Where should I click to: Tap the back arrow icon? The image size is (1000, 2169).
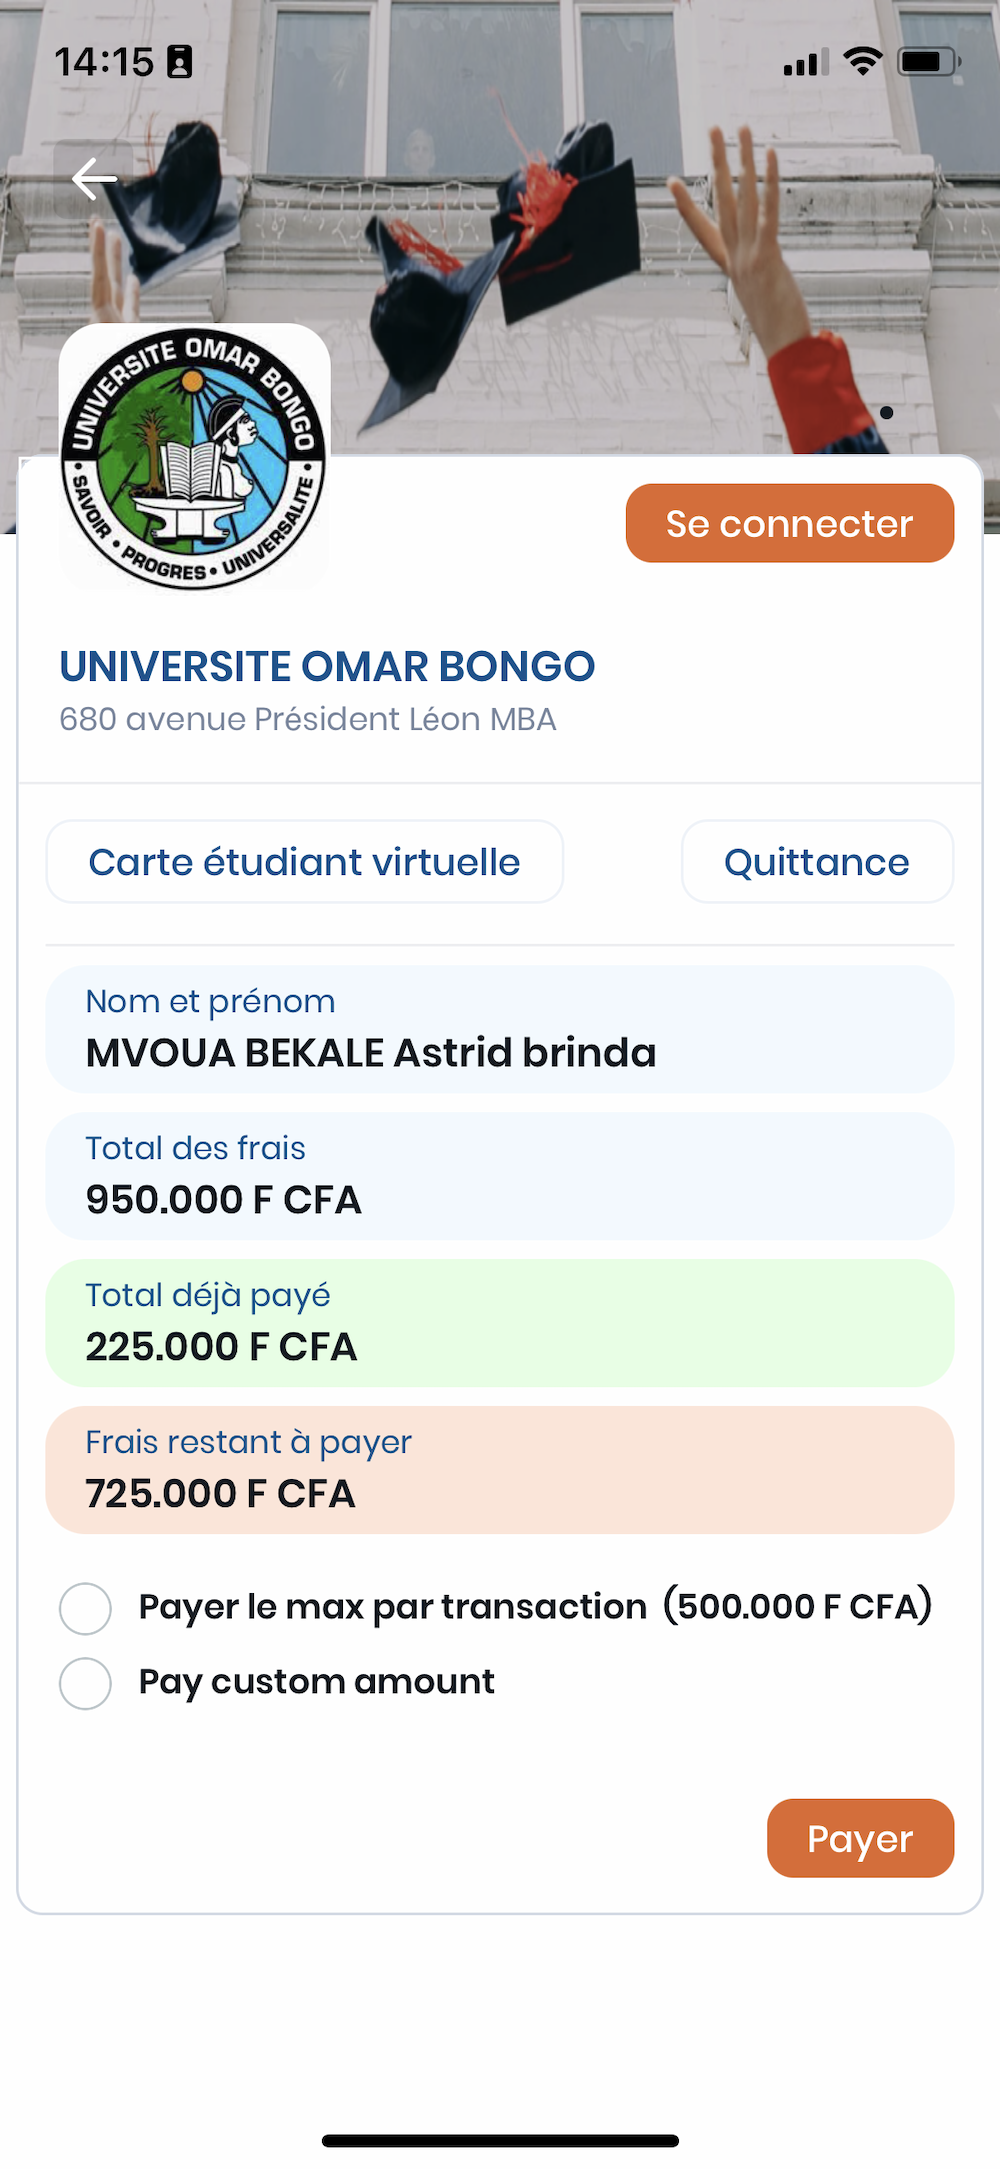click(94, 180)
